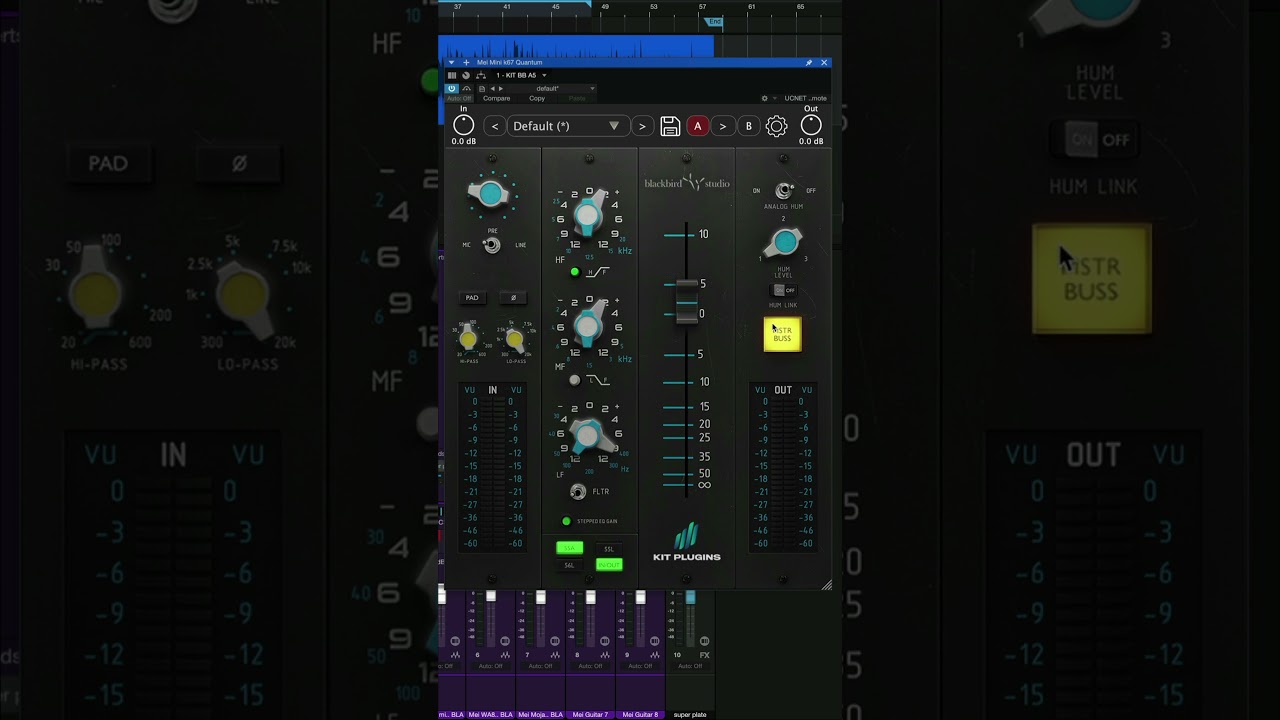
Task: Select the B comparison state
Action: (748, 126)
